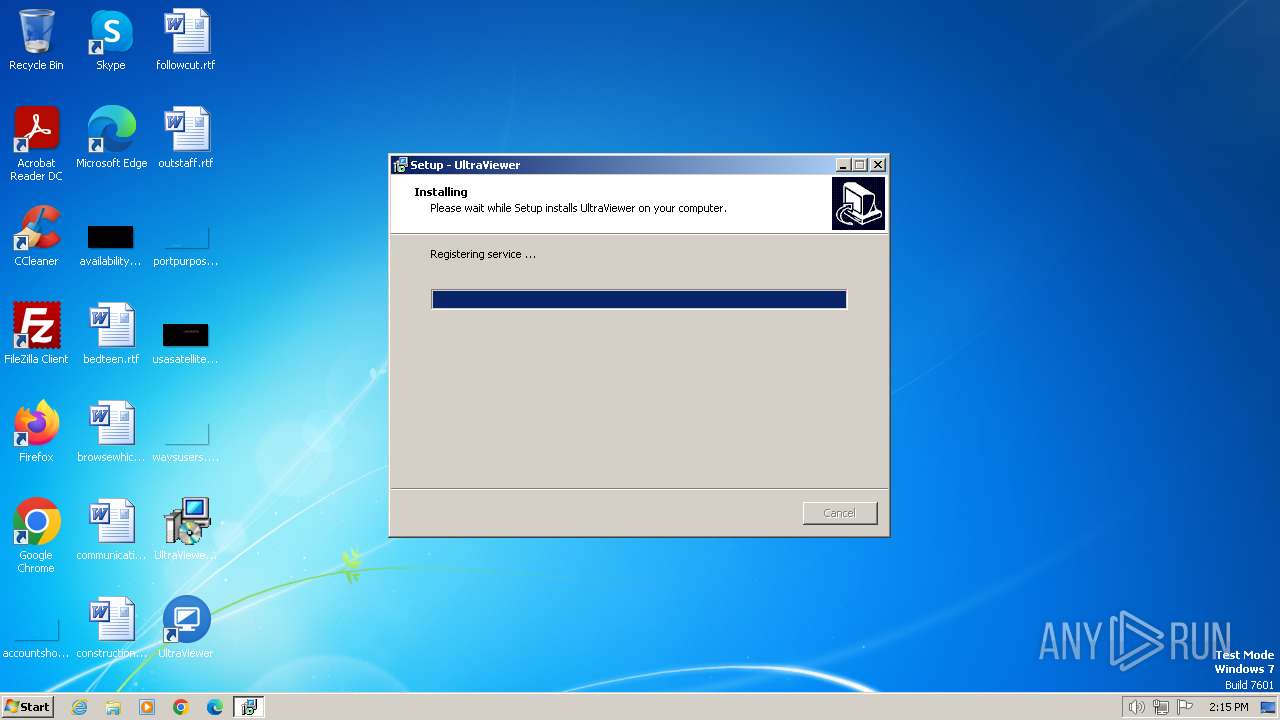The image size is (1280, 720).
Task: Open Edge from the taskbar
Action: tap(215, 707)
